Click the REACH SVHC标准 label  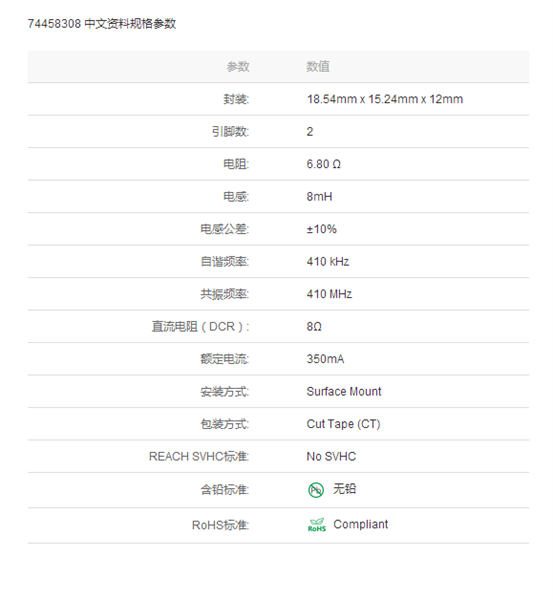coord(199,457)
